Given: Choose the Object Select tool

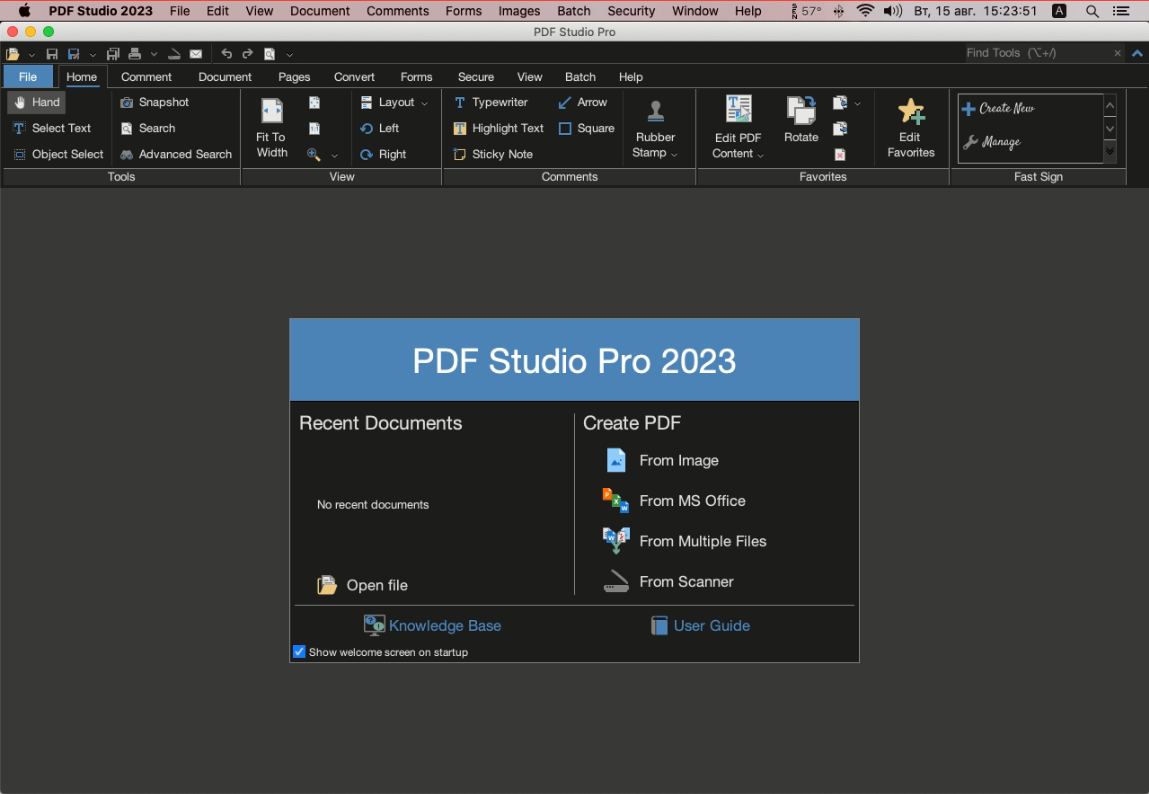Looking at the screenshot, I should [x=58, y=154].
